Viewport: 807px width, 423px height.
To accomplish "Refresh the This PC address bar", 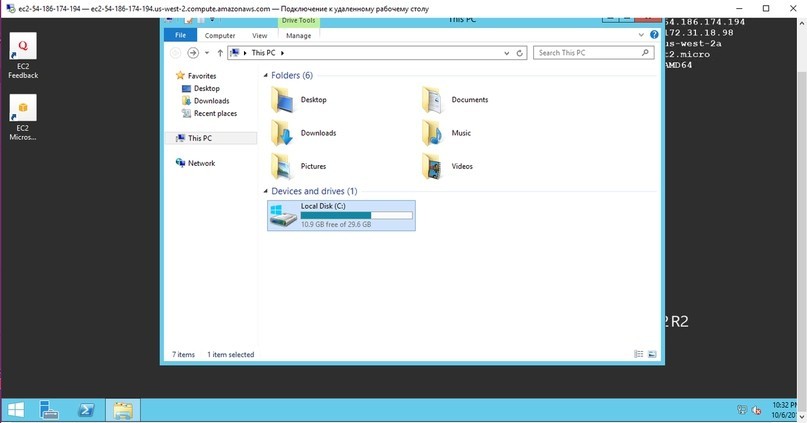I will [x=520, y=53].
